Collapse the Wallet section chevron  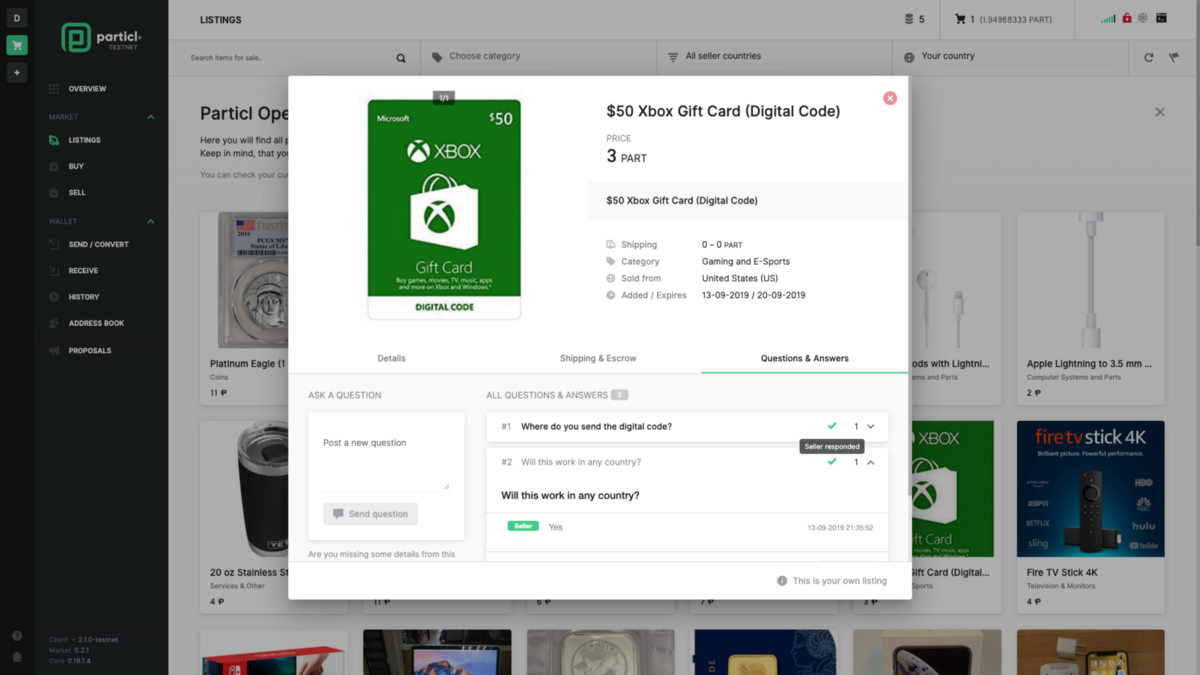pyautogui.click(x=151, y=221)
